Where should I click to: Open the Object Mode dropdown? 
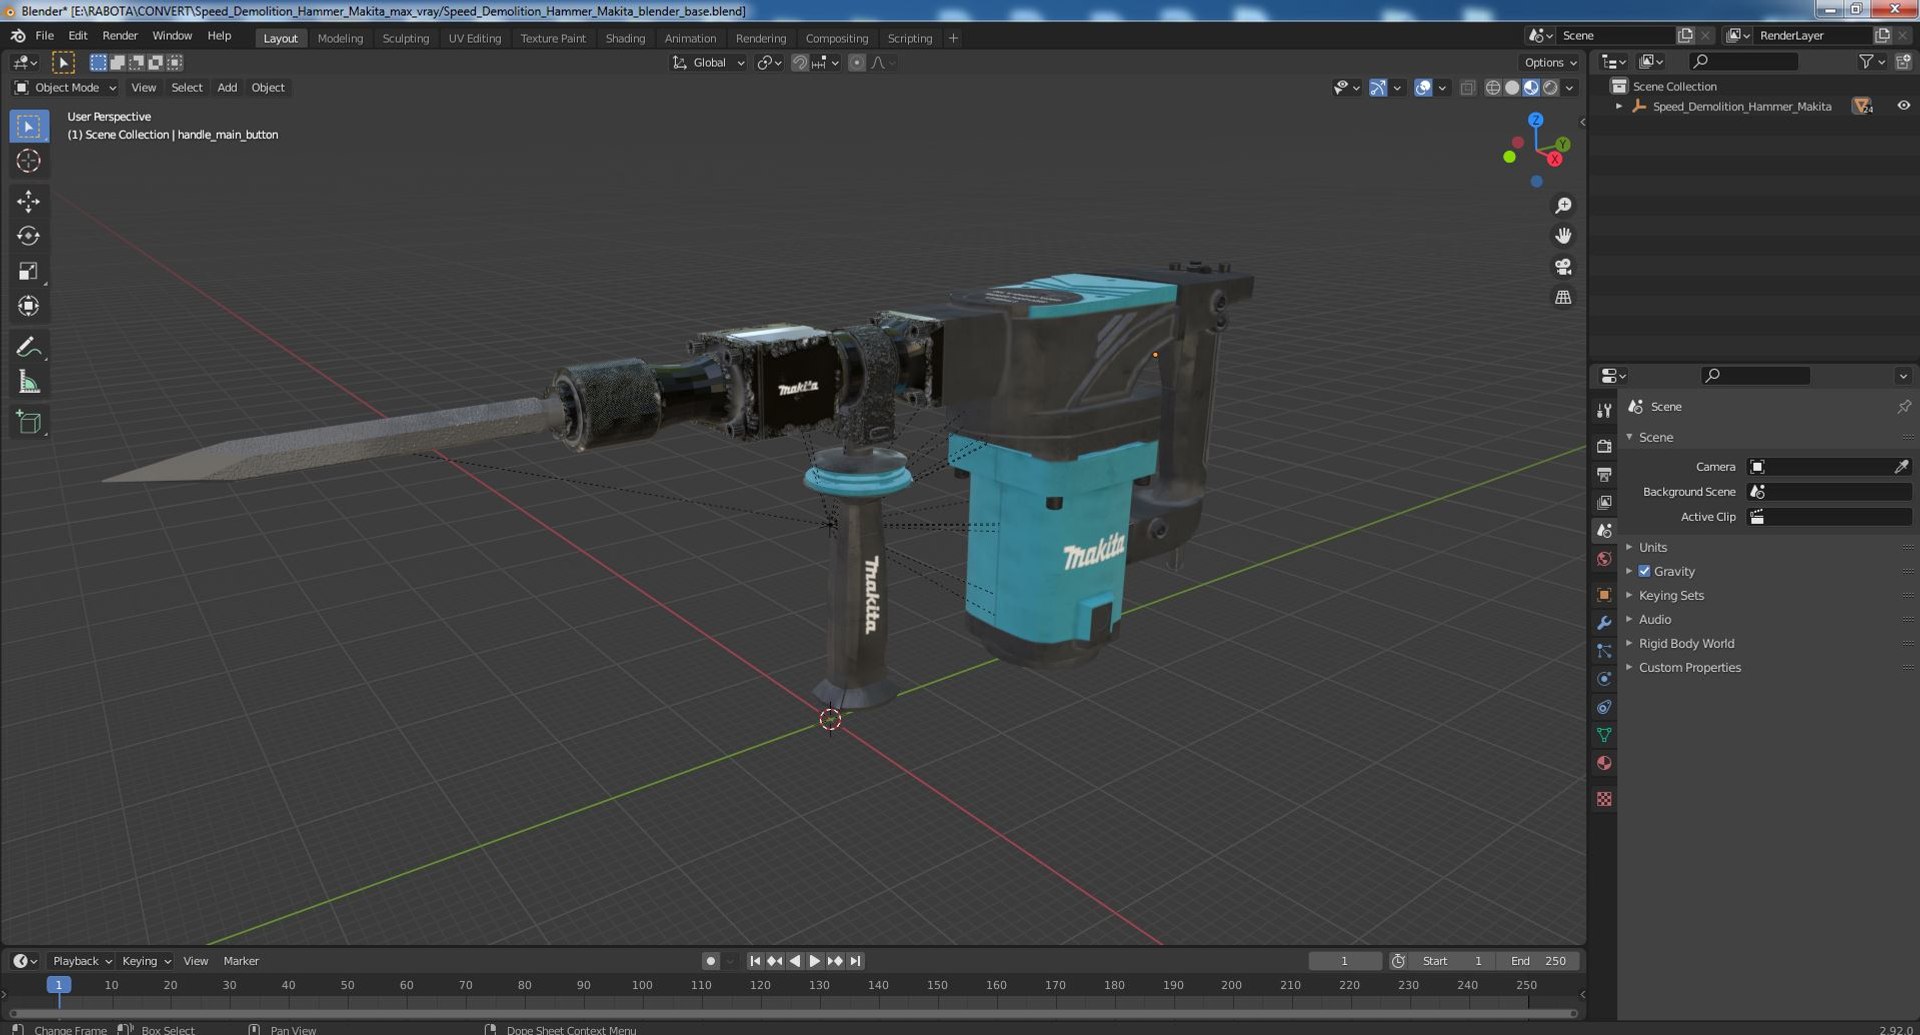[65, 88]
